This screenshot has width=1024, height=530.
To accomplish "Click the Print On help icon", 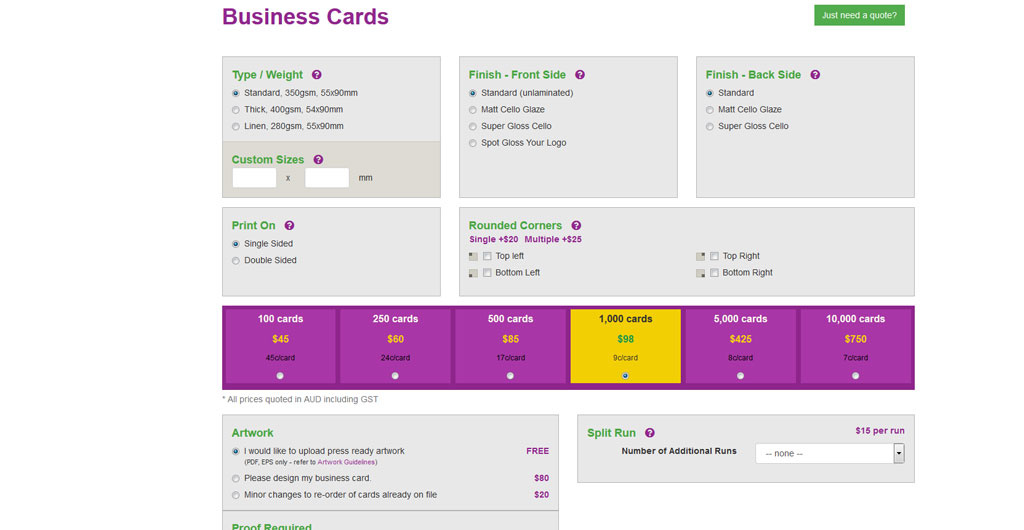I will tap(289, 226).
